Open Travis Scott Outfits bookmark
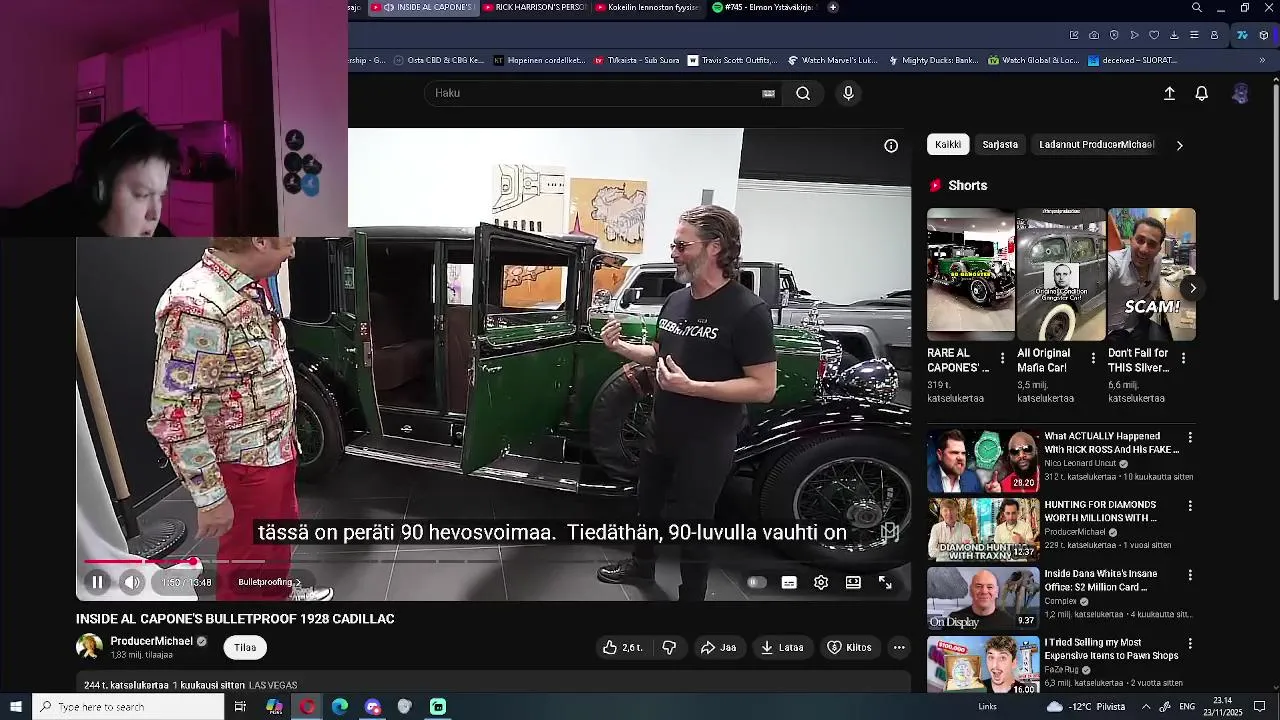The width and height of the screenshot is (1280, 720). click(732, 60)
